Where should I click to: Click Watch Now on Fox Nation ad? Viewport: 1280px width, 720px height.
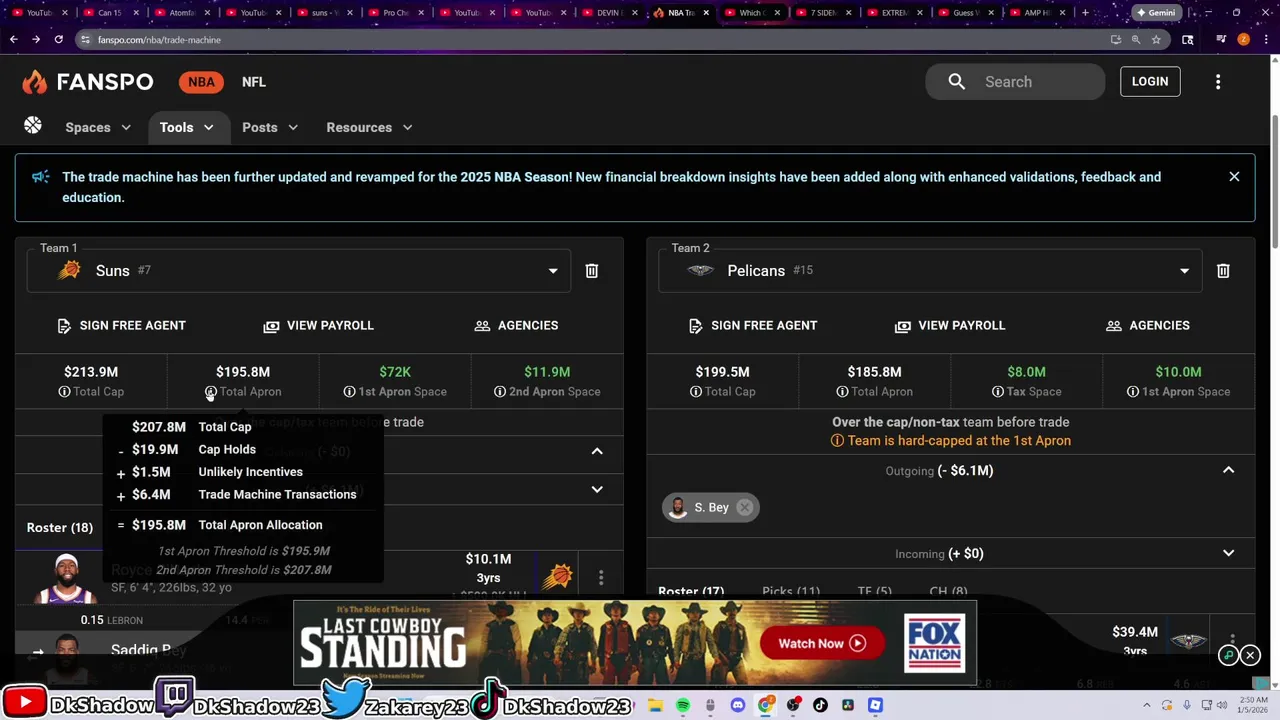[x=821, y=643]
